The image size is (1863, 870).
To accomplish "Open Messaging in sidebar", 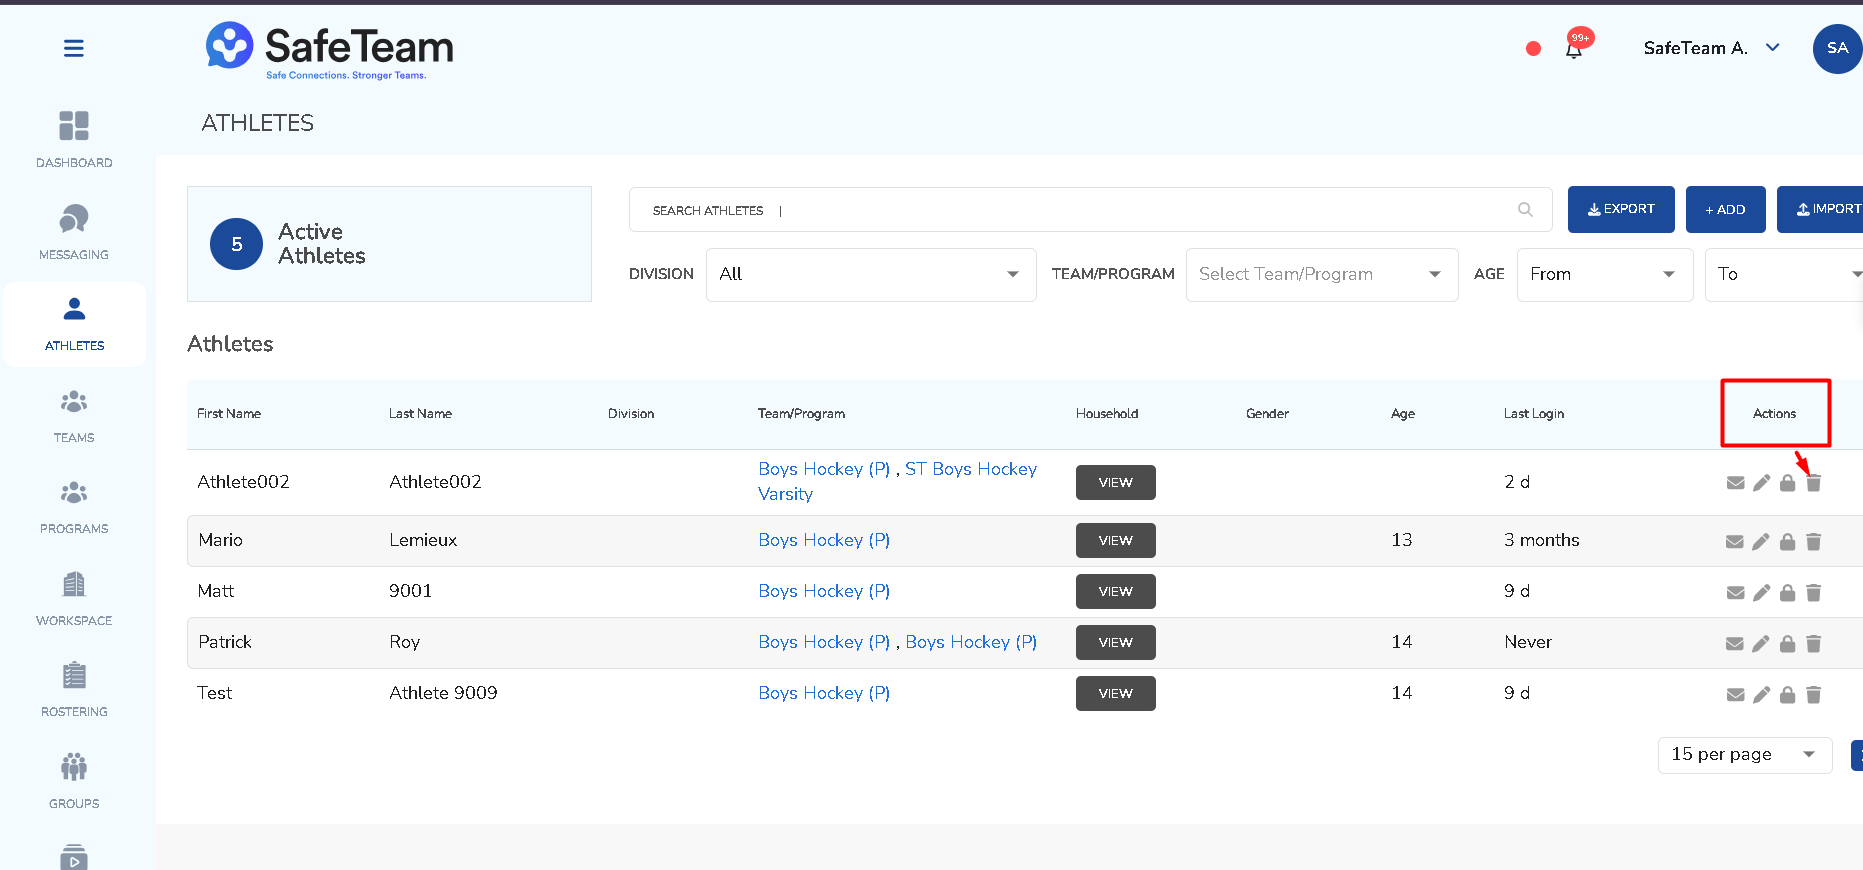I will click(x=74, y=232).
